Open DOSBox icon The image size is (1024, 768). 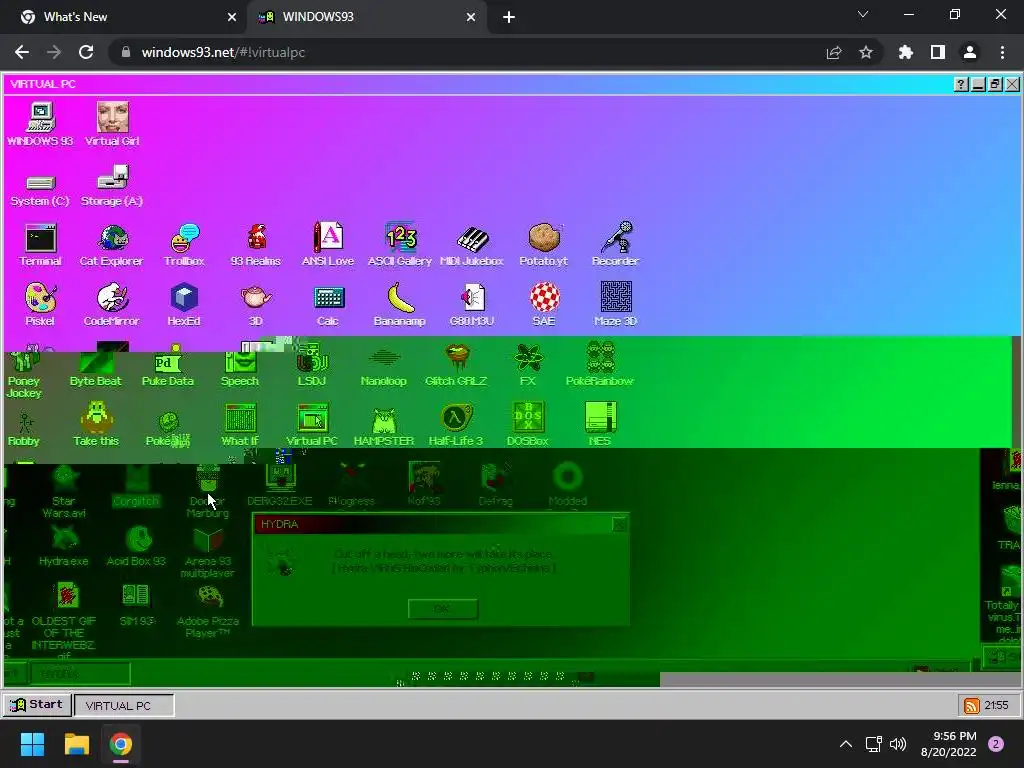(528, 424)
